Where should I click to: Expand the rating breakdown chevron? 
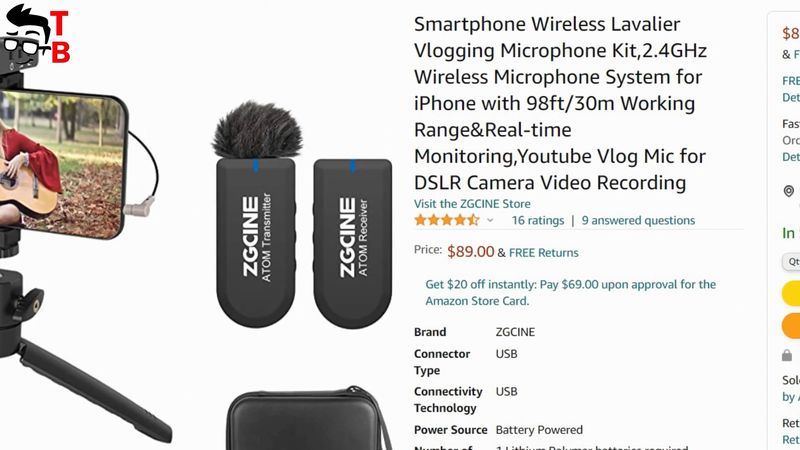pos(490,220)
